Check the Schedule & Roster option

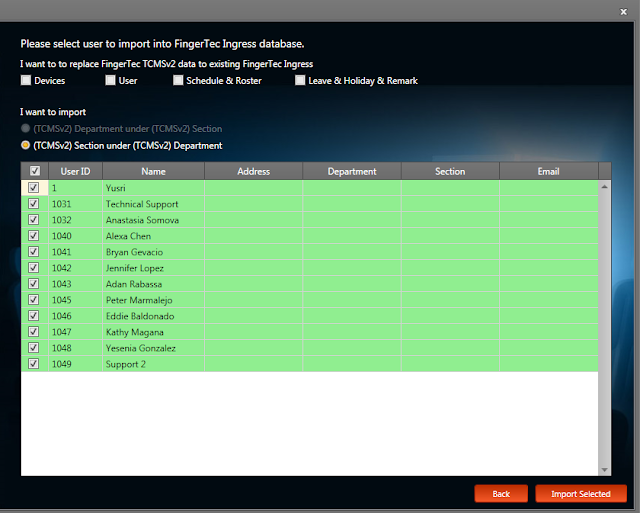178,80
